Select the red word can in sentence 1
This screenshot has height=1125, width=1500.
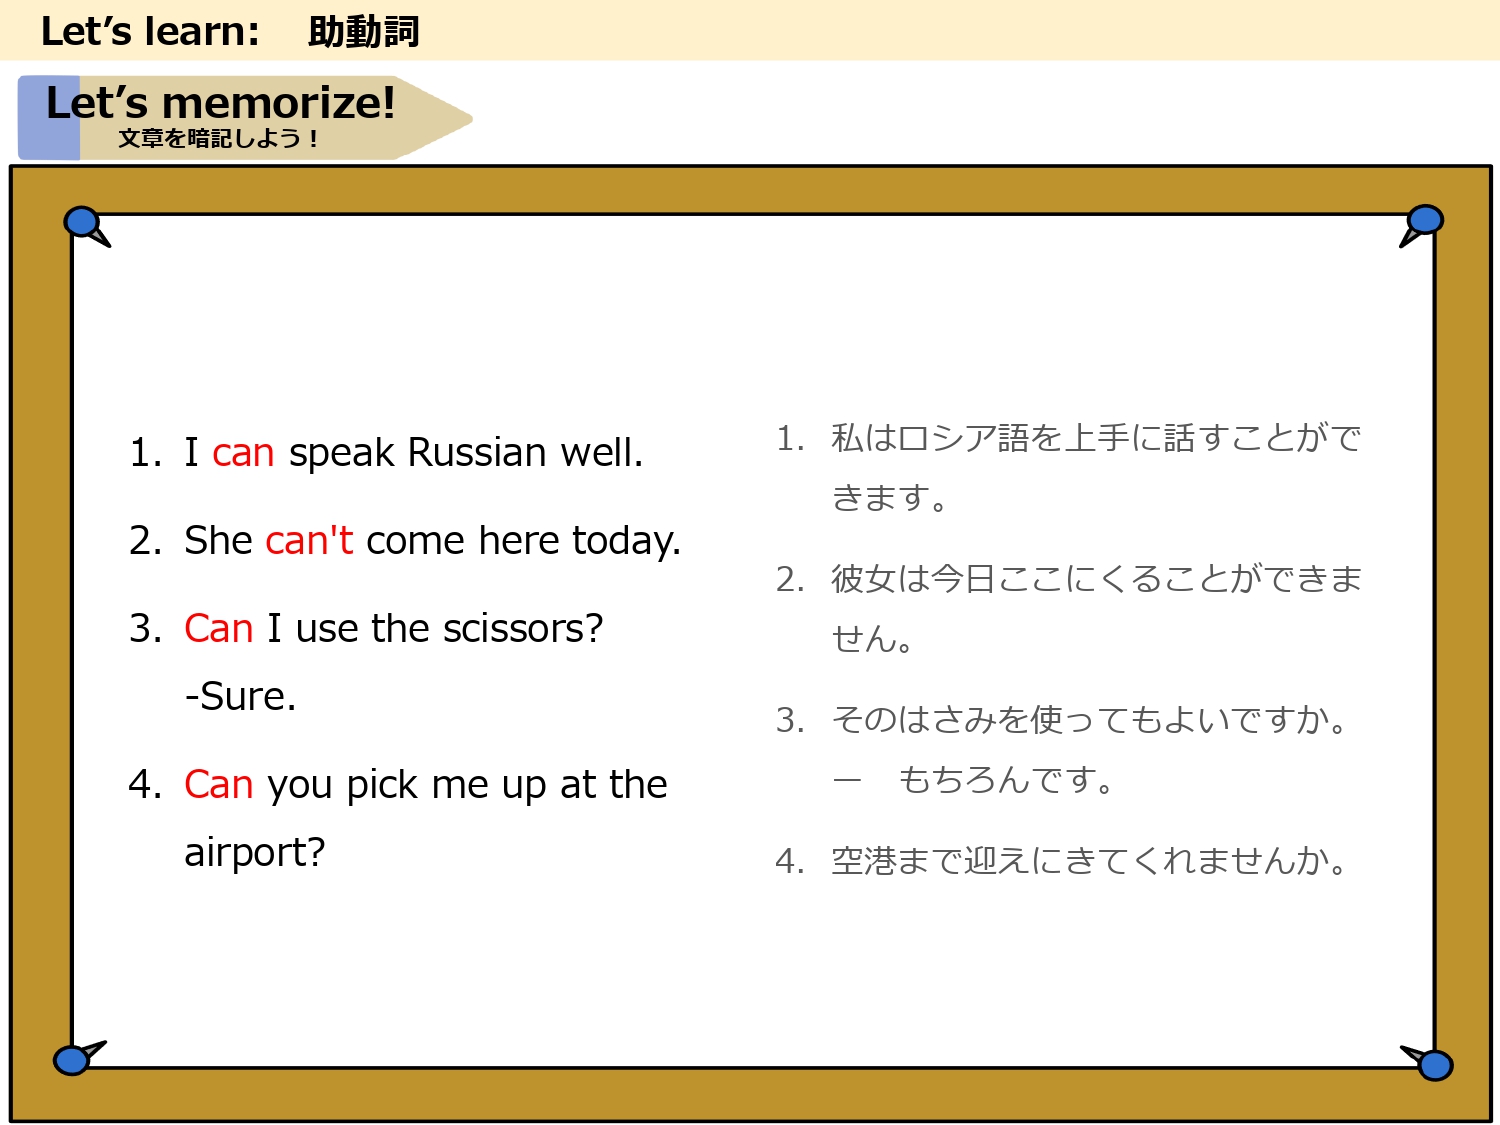(243, 452)
